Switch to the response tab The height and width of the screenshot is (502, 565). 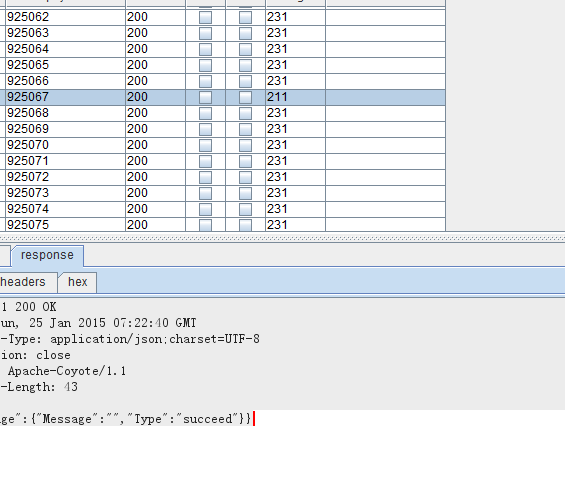point(47,256)
